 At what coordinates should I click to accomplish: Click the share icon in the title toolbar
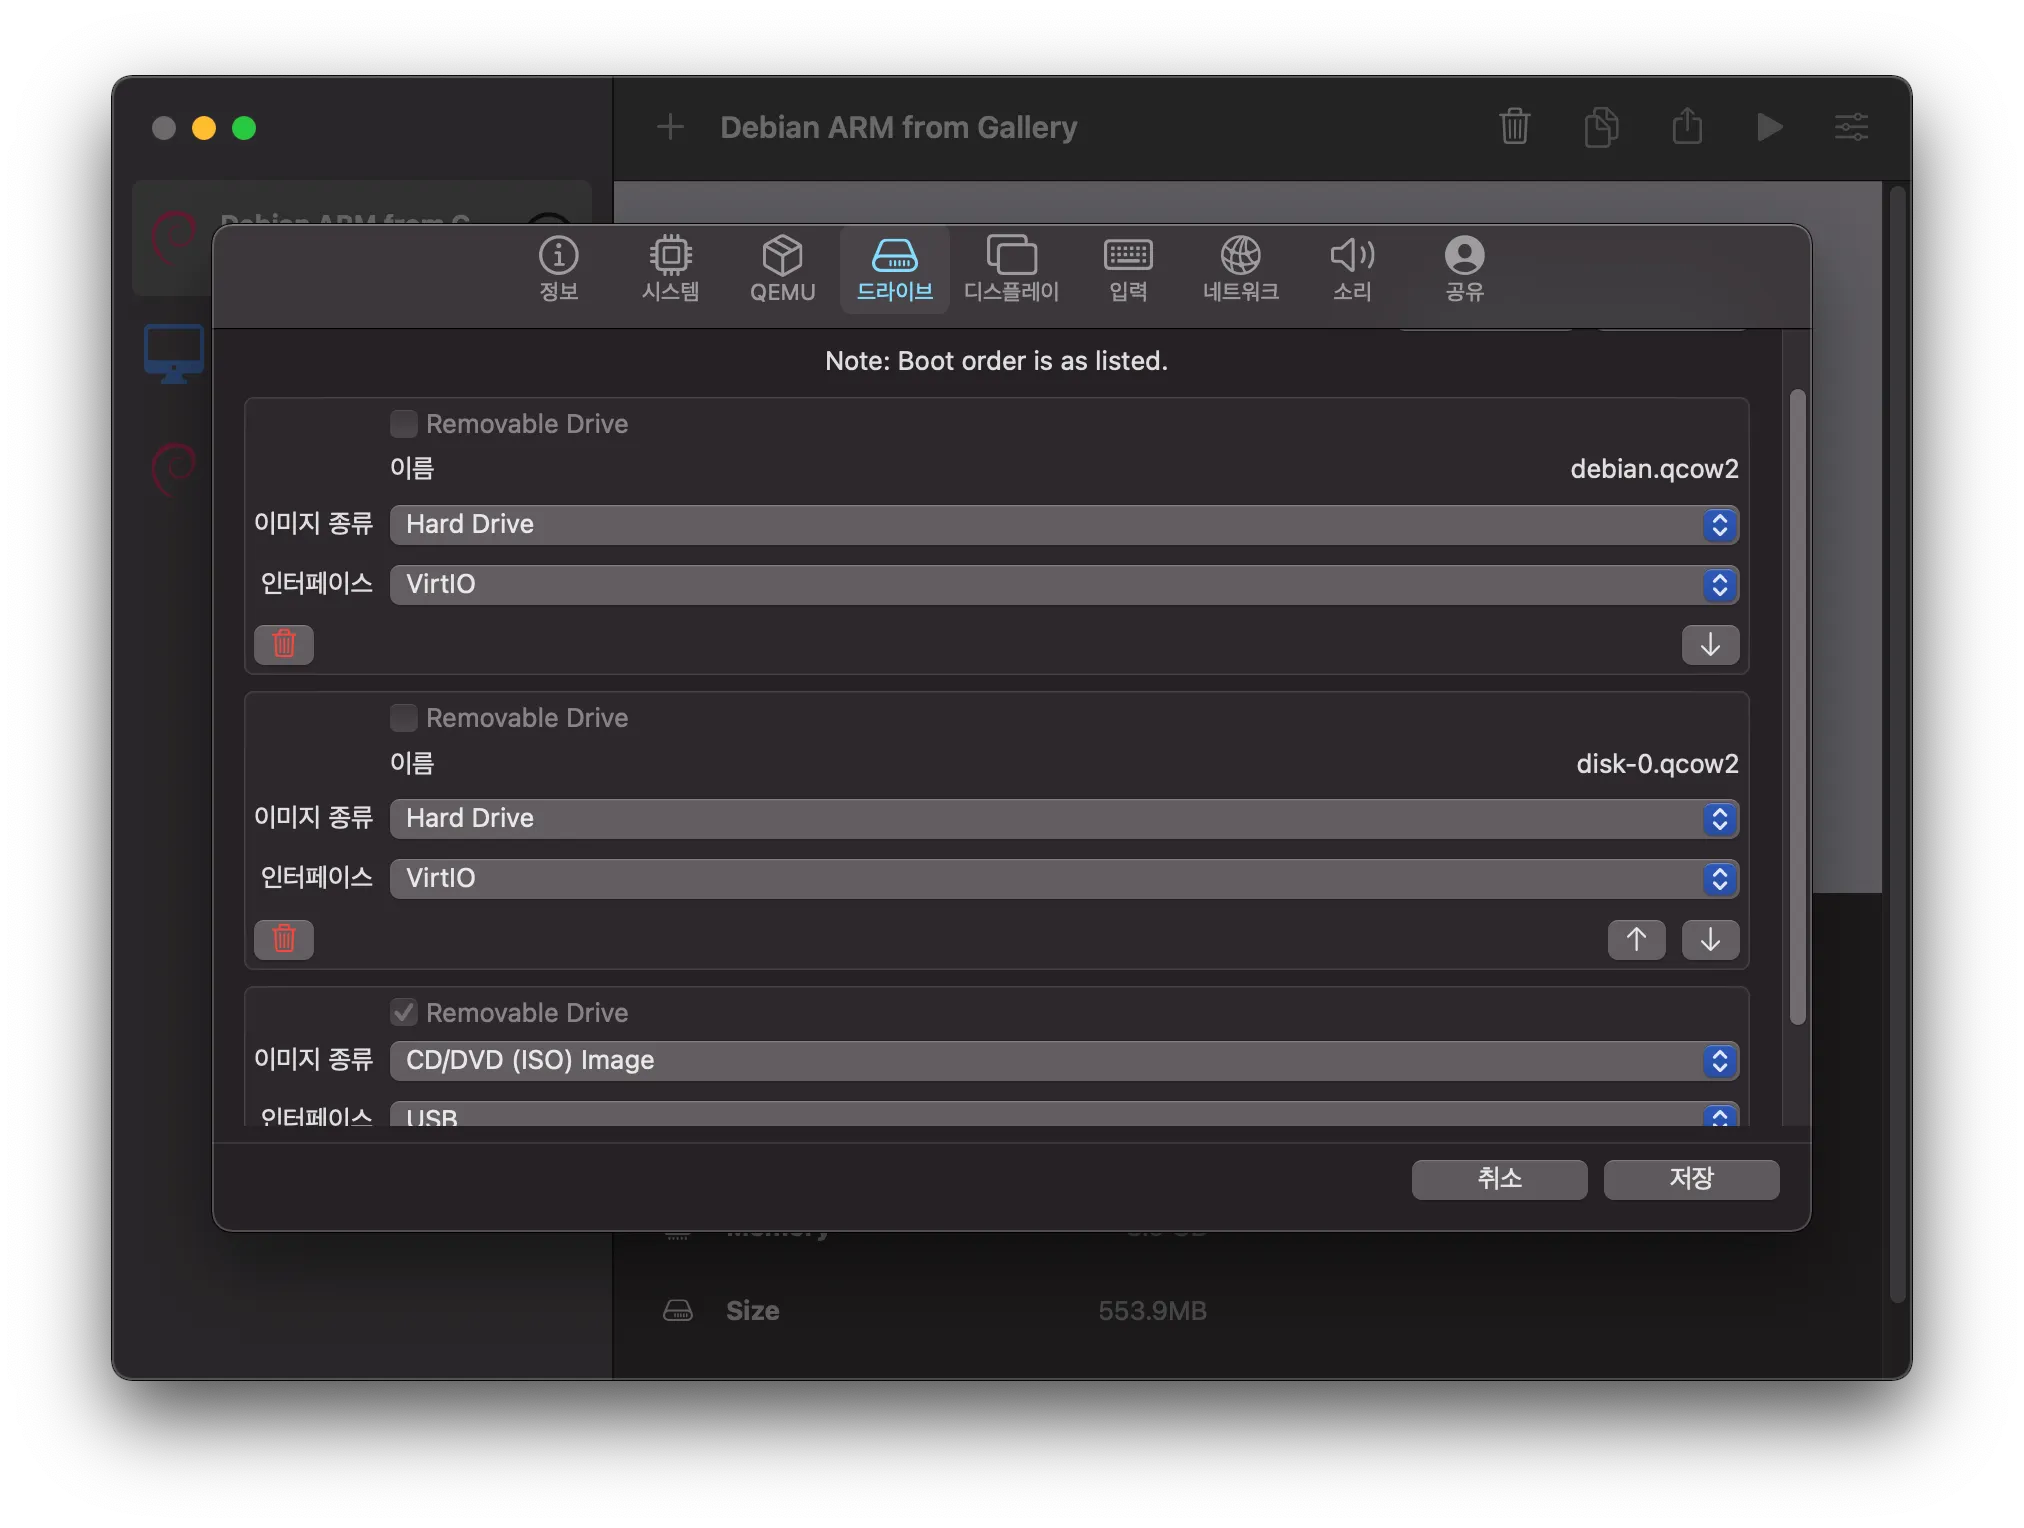pos(1687,127)
